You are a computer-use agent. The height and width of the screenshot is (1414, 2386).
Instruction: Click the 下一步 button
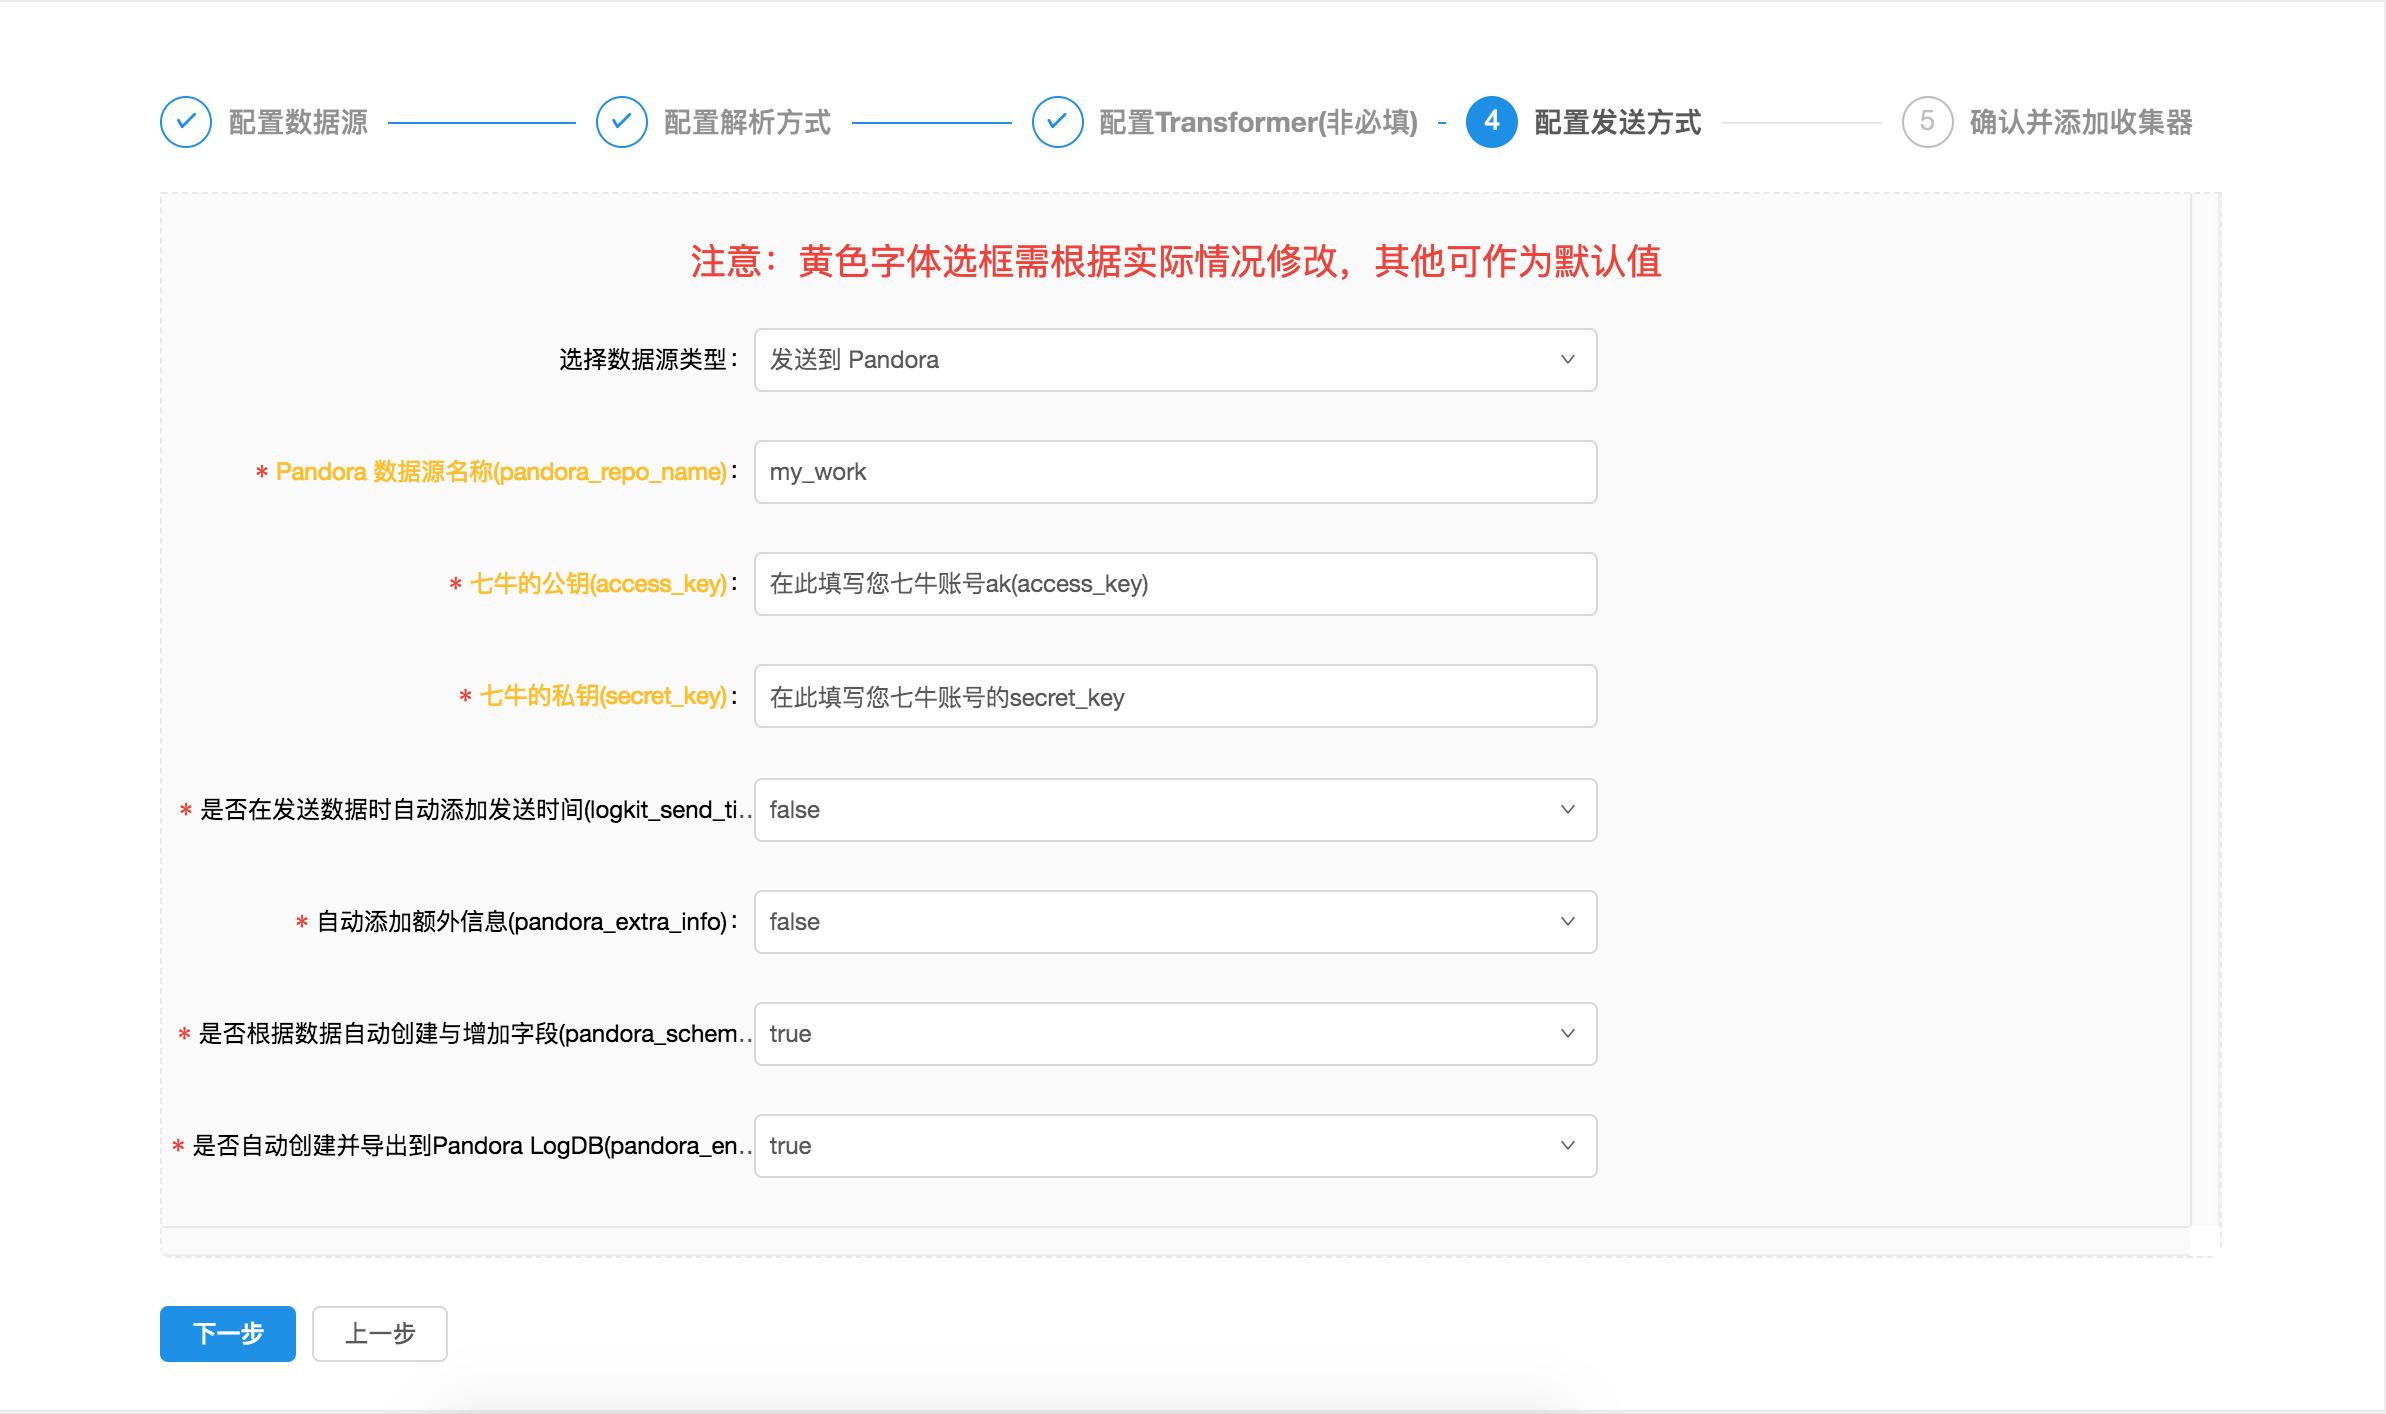pos(228,1334)
